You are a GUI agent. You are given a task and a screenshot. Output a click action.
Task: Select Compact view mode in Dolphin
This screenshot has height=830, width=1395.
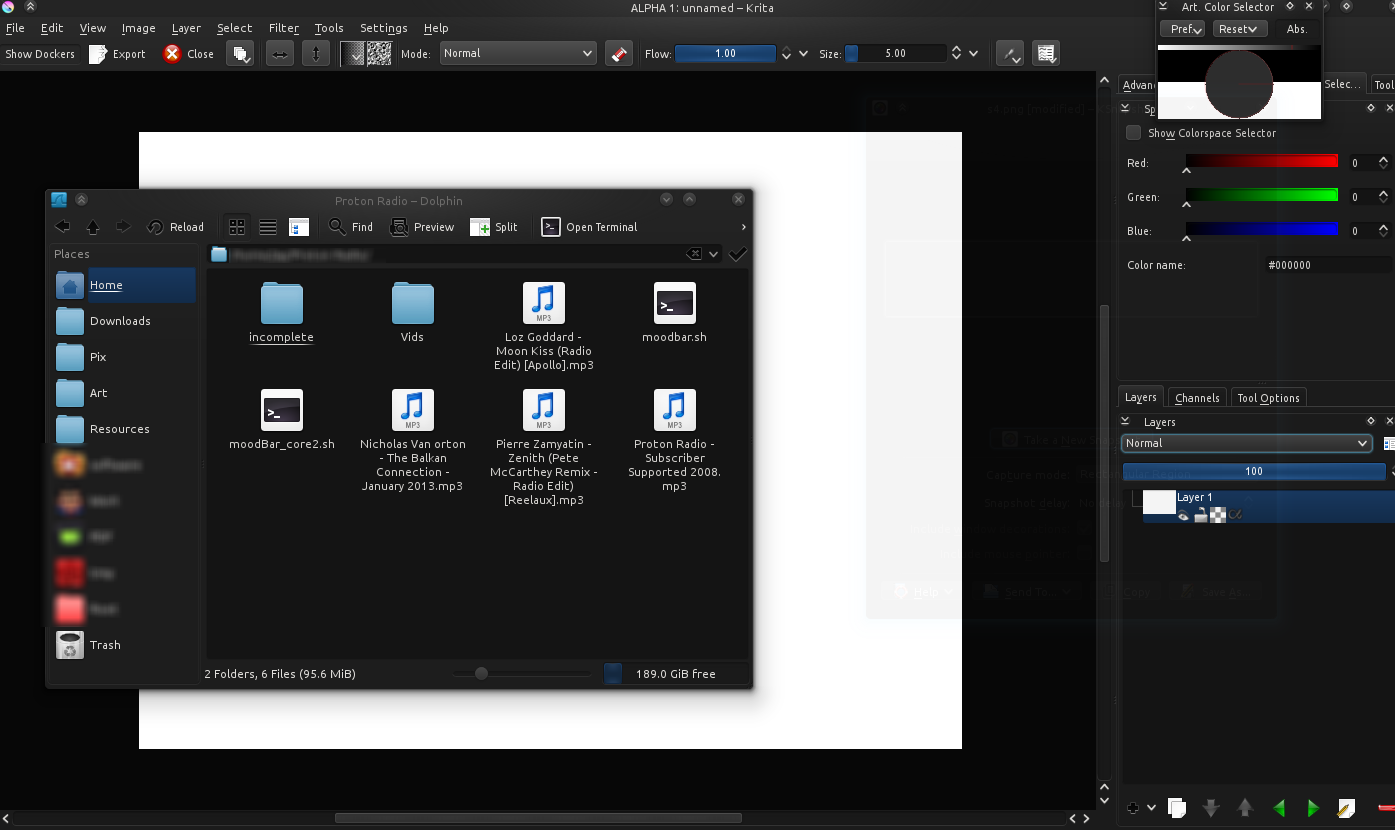click(268, 227)
